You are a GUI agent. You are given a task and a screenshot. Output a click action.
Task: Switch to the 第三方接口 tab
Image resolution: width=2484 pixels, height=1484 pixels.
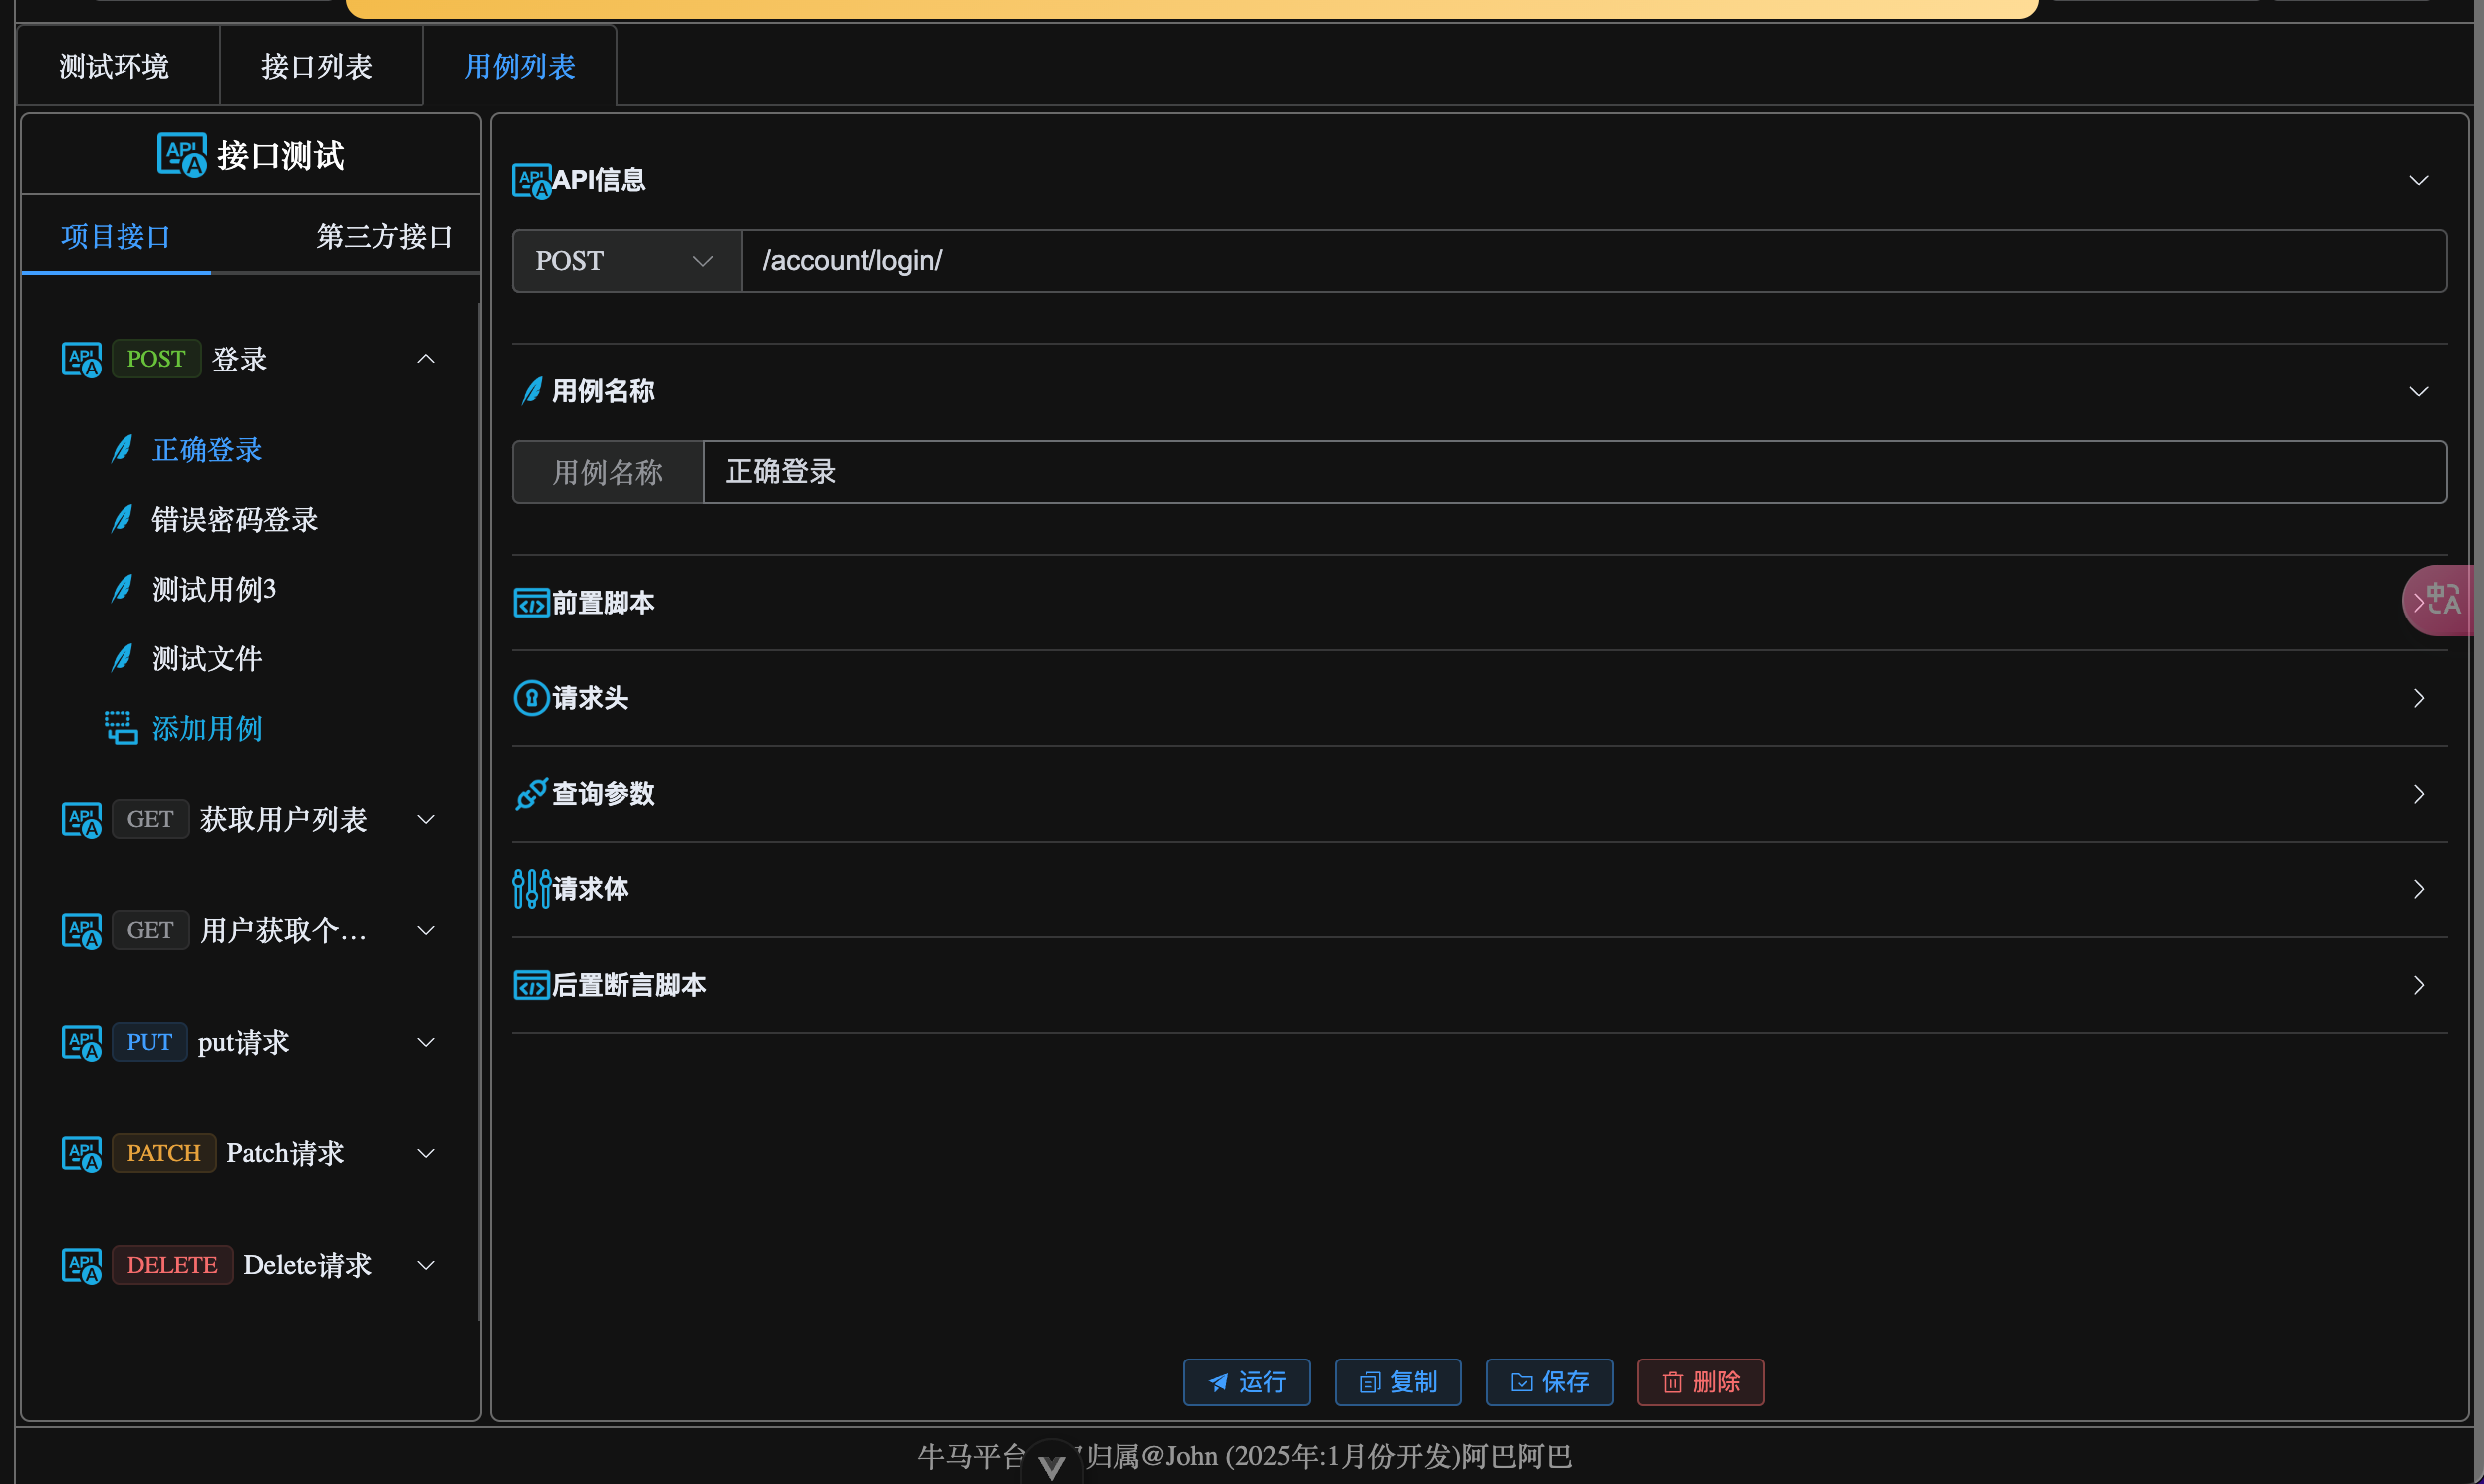click(384, 237)
